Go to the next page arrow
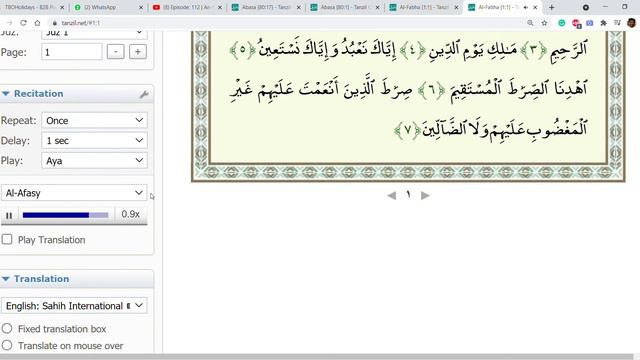Viewport: 640px width, 360px height. tap(425, 196)
